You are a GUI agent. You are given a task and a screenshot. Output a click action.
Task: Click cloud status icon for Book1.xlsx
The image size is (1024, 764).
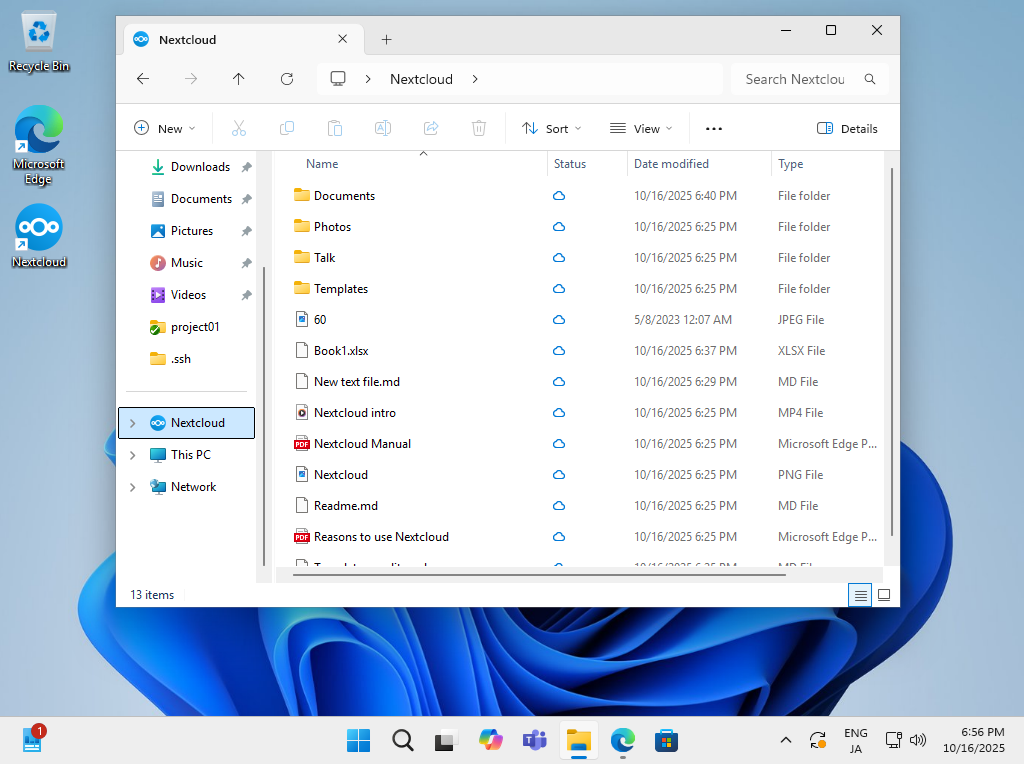[x=559, y=351]
